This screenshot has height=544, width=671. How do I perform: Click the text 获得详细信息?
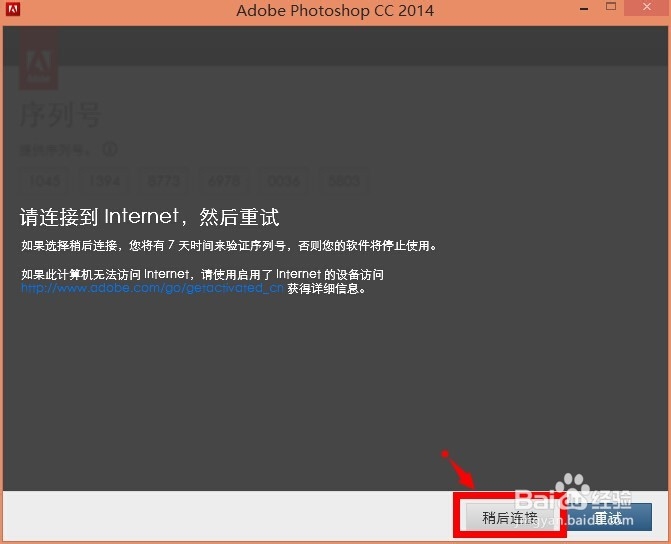coord(327,288)
